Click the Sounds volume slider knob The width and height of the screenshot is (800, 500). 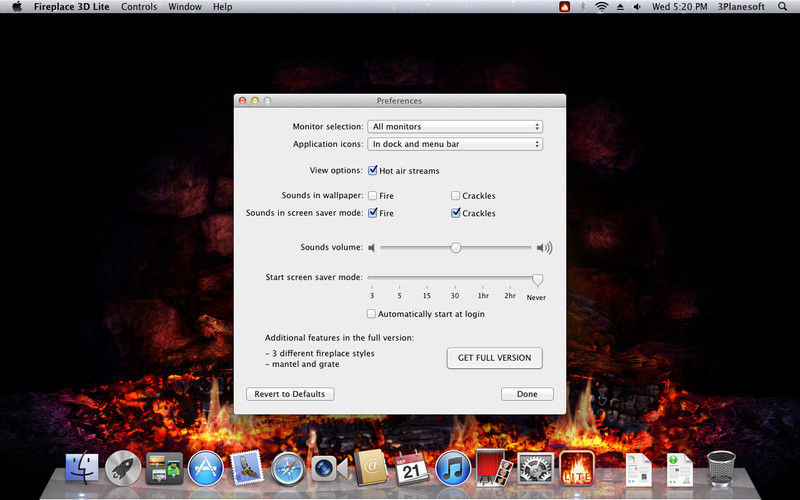456,248
